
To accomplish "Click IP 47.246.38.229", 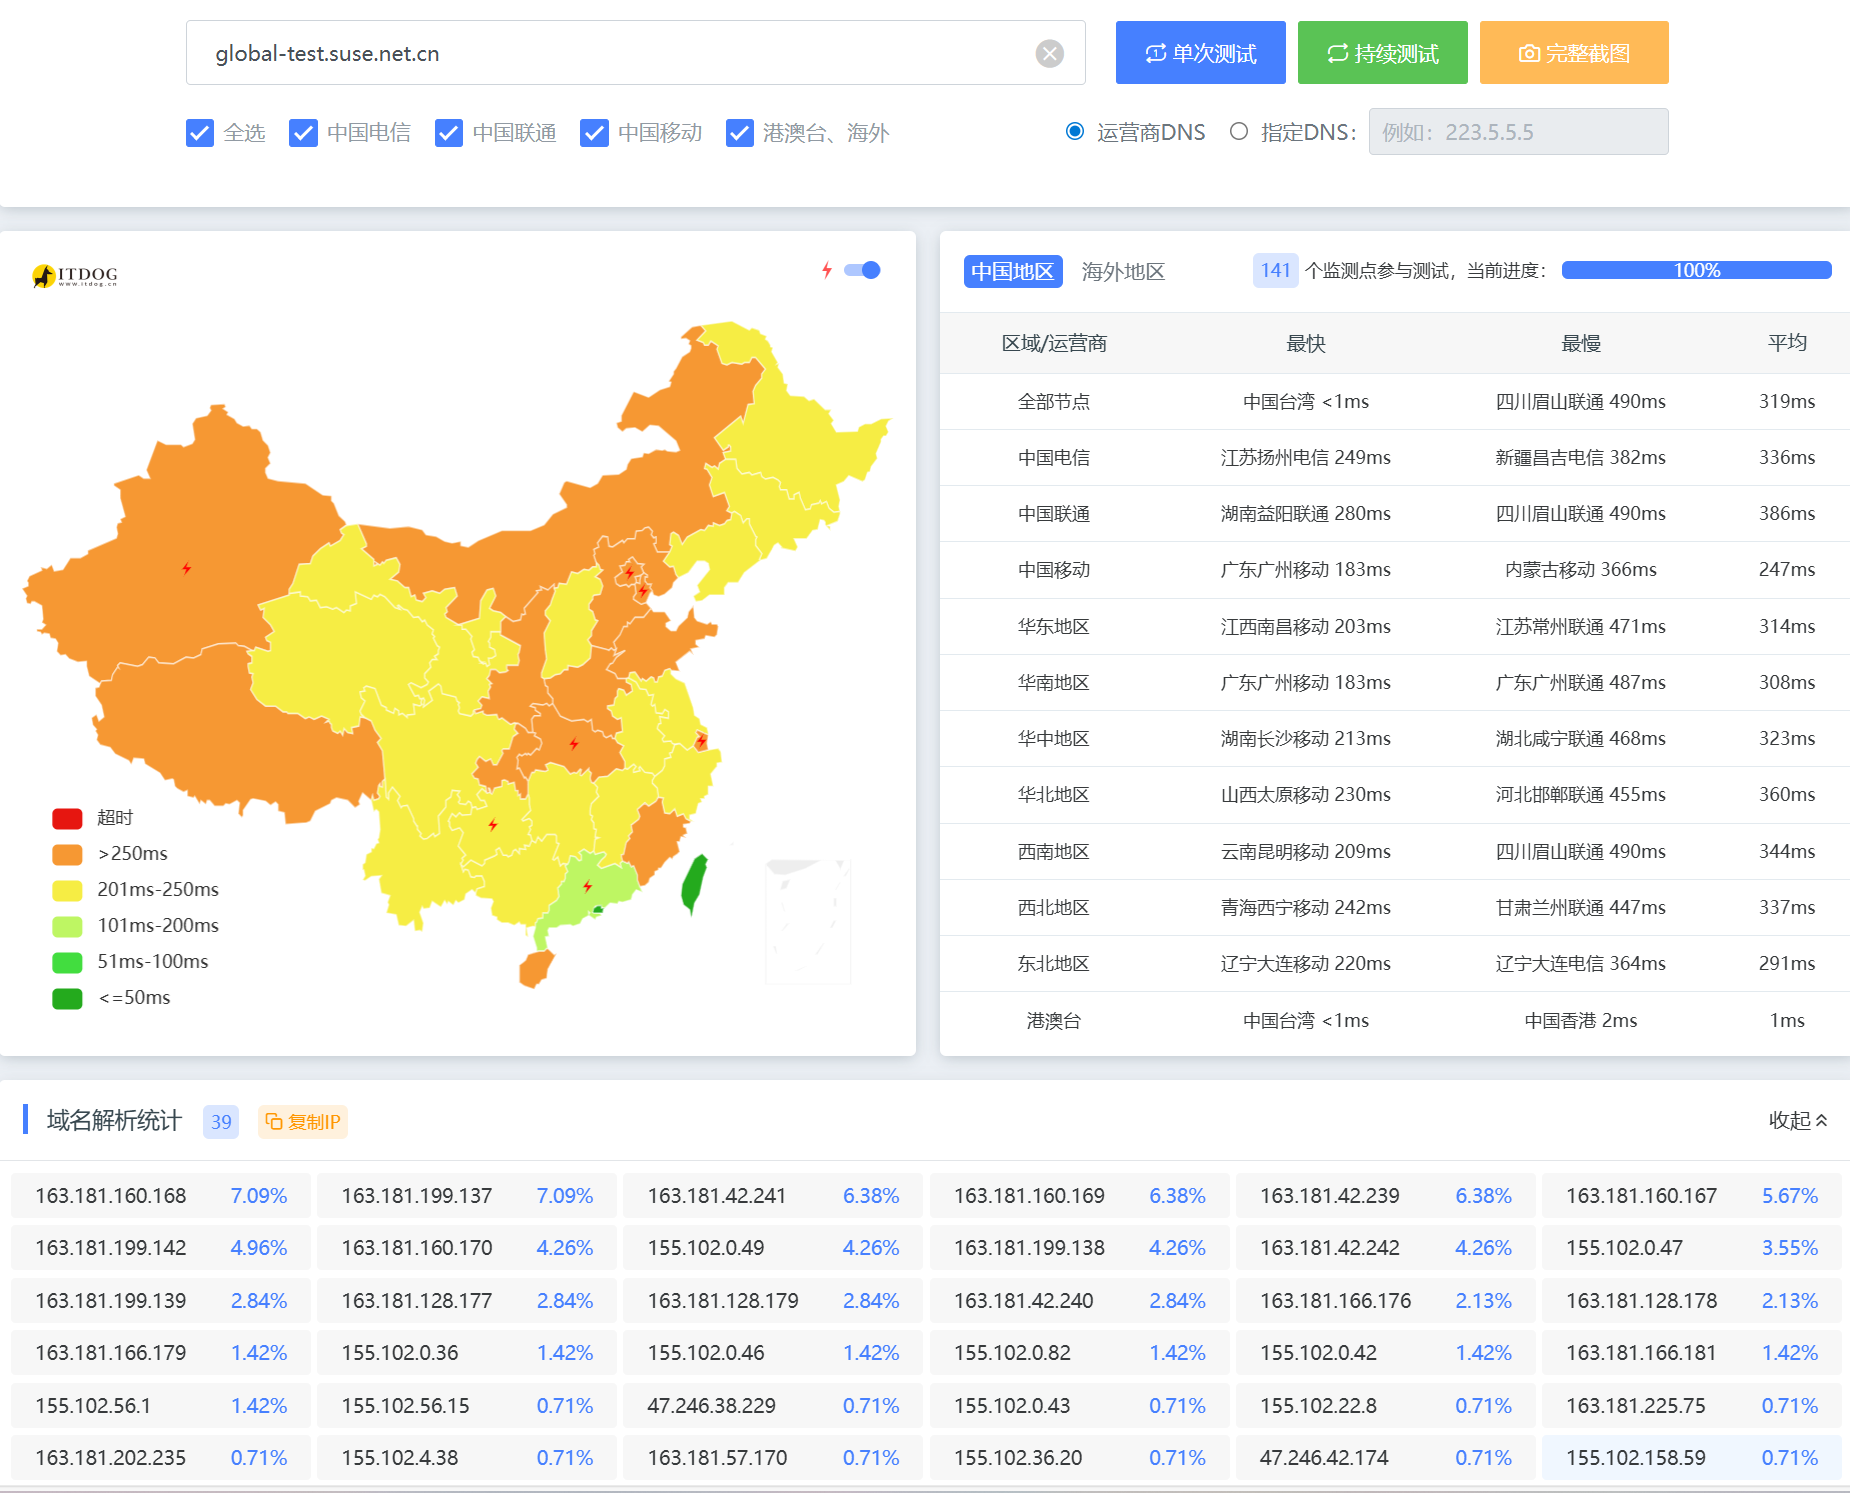I will pos(712,1406).
